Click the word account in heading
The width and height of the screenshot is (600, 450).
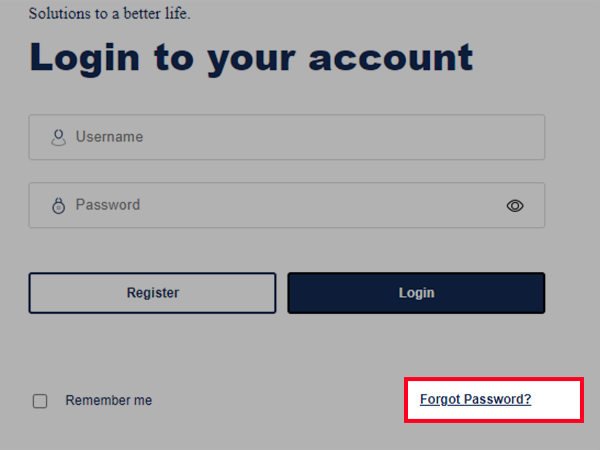tap(391, 58)
